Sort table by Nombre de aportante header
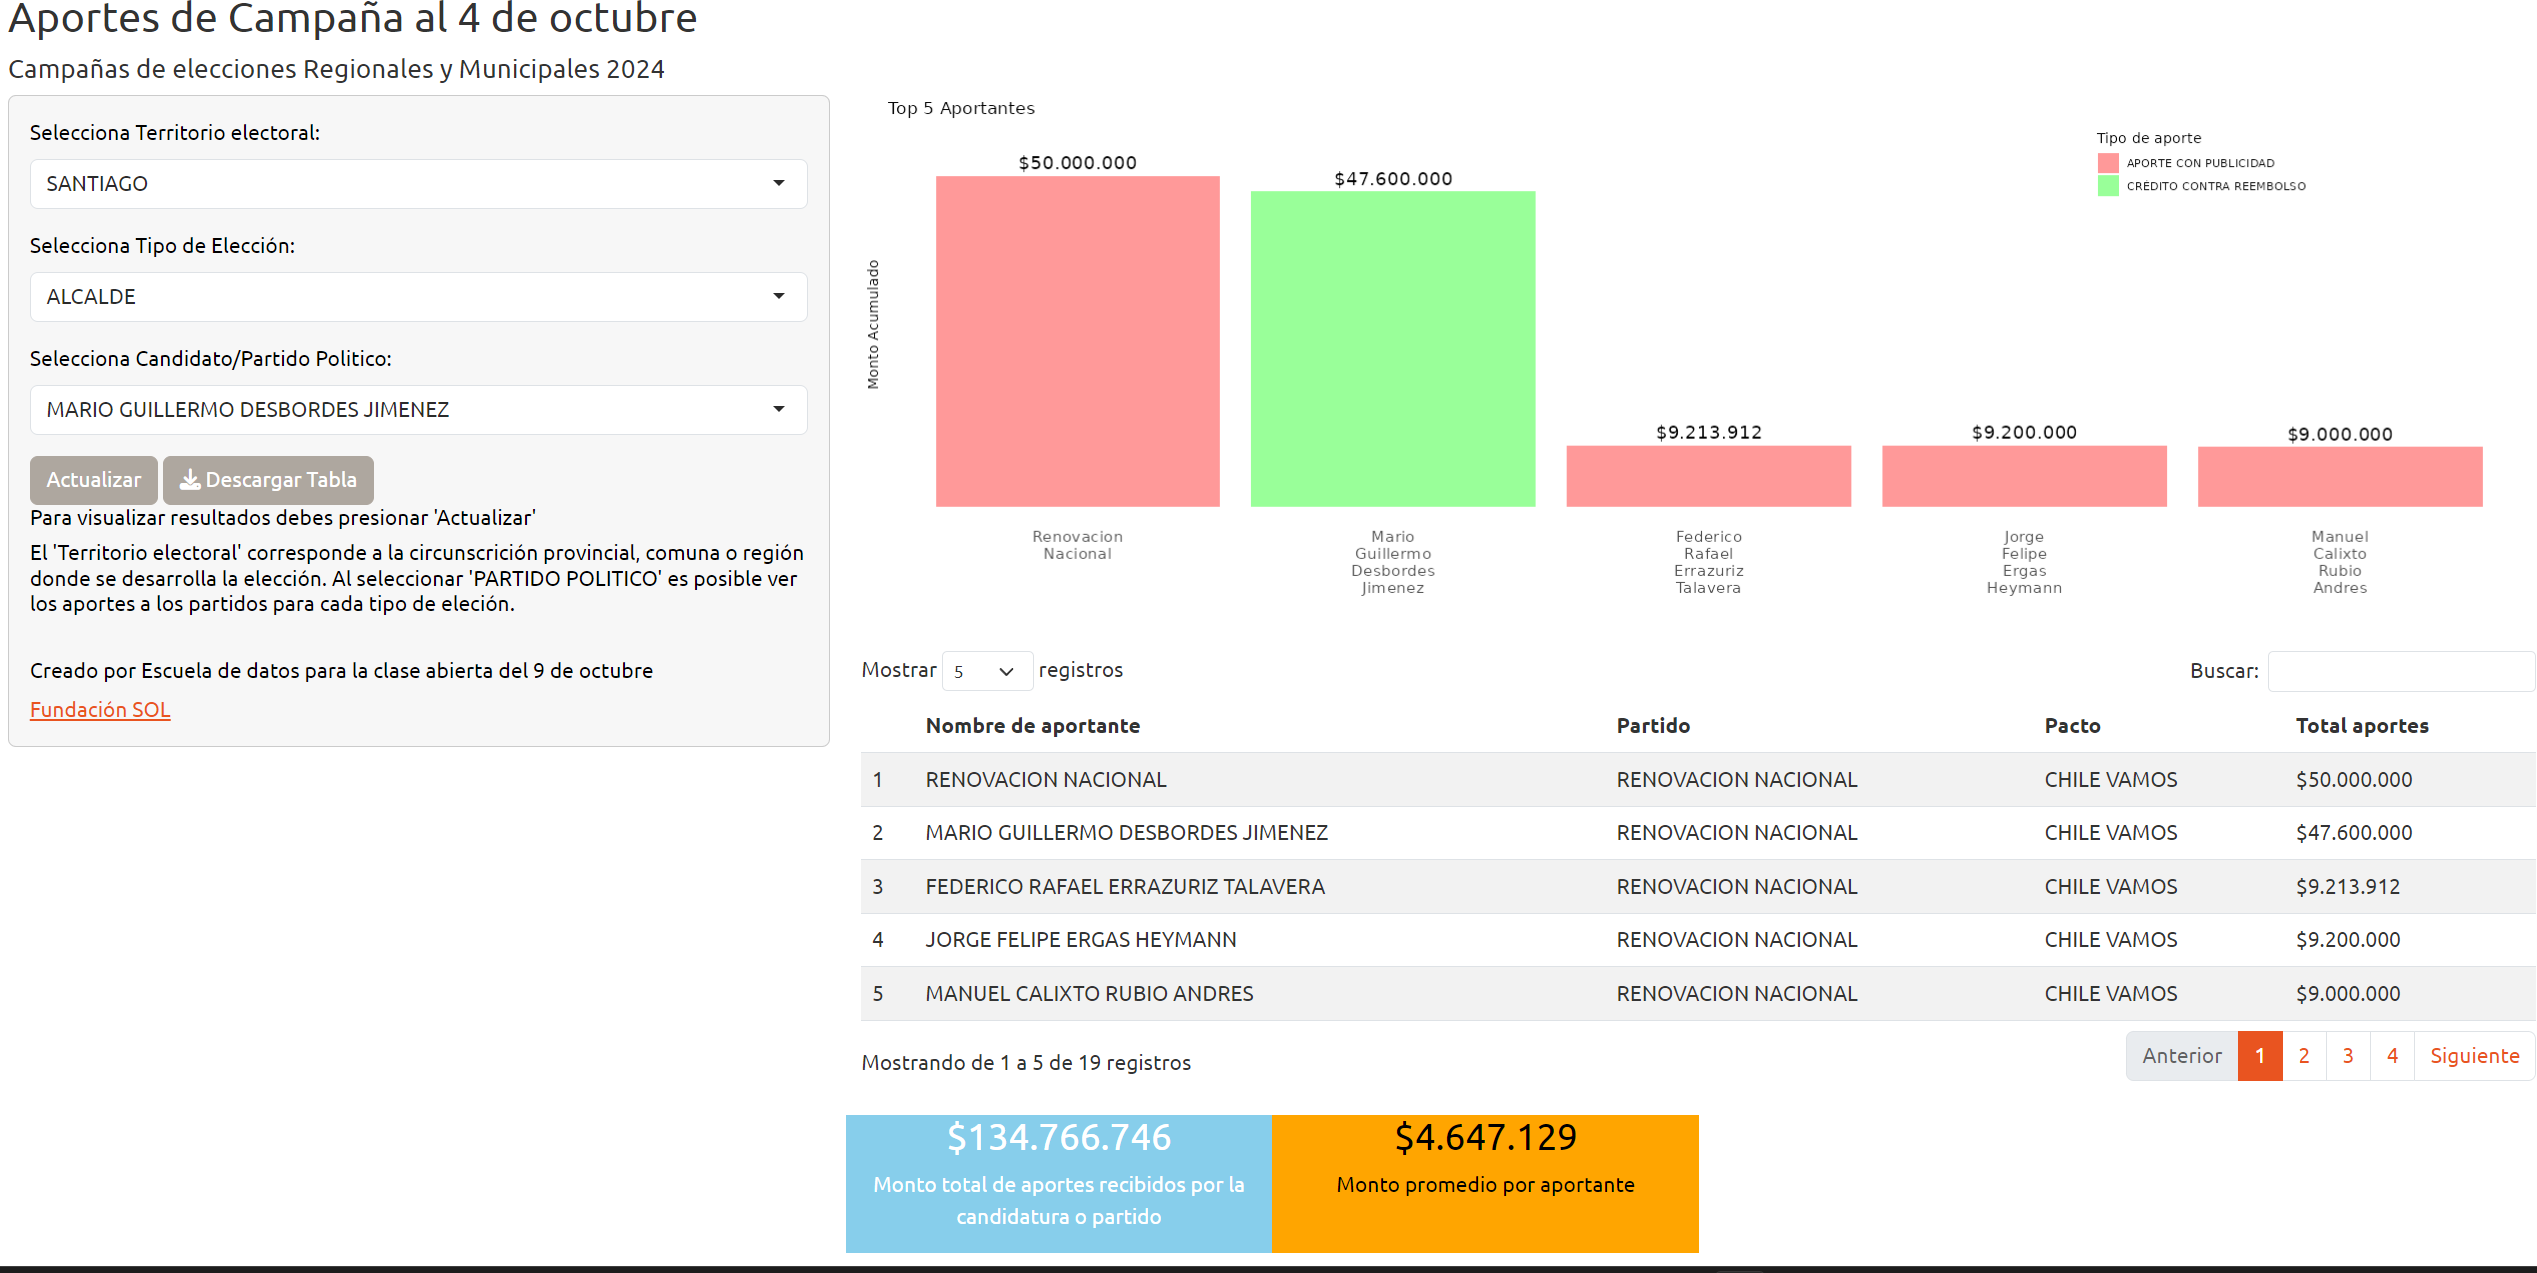 click(1032, 726)
